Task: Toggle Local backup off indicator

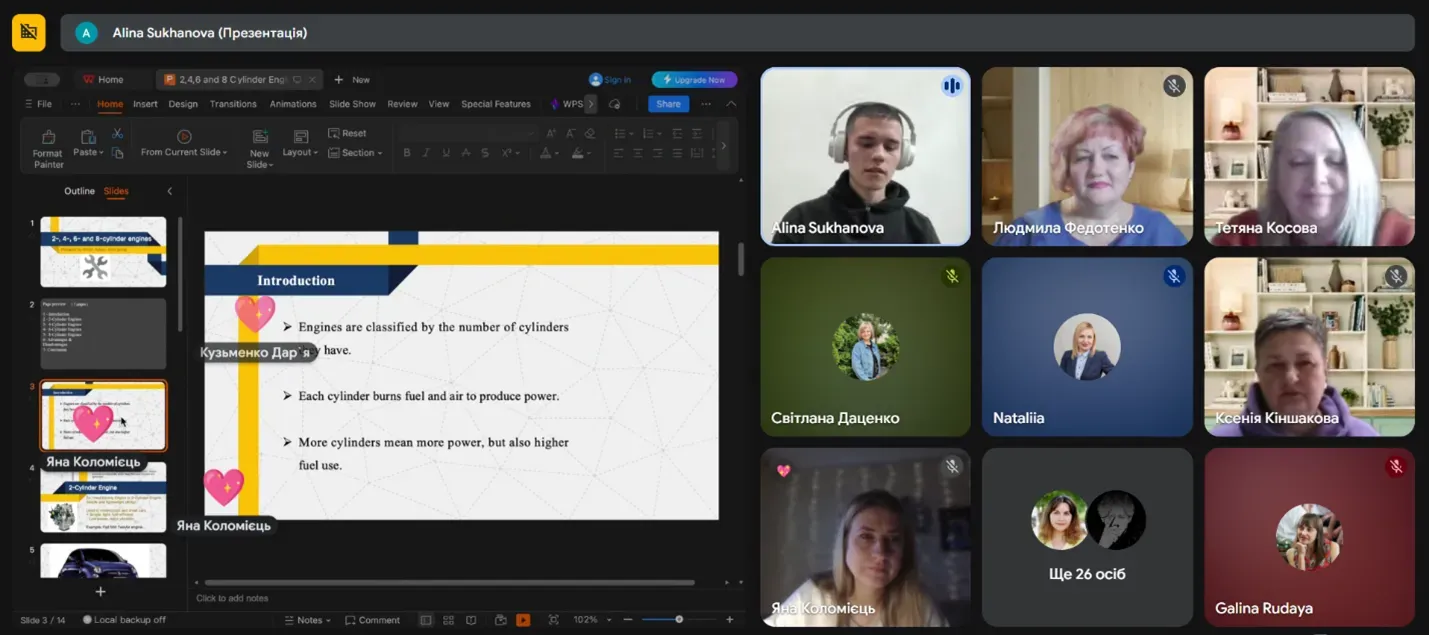Action: 124,620
